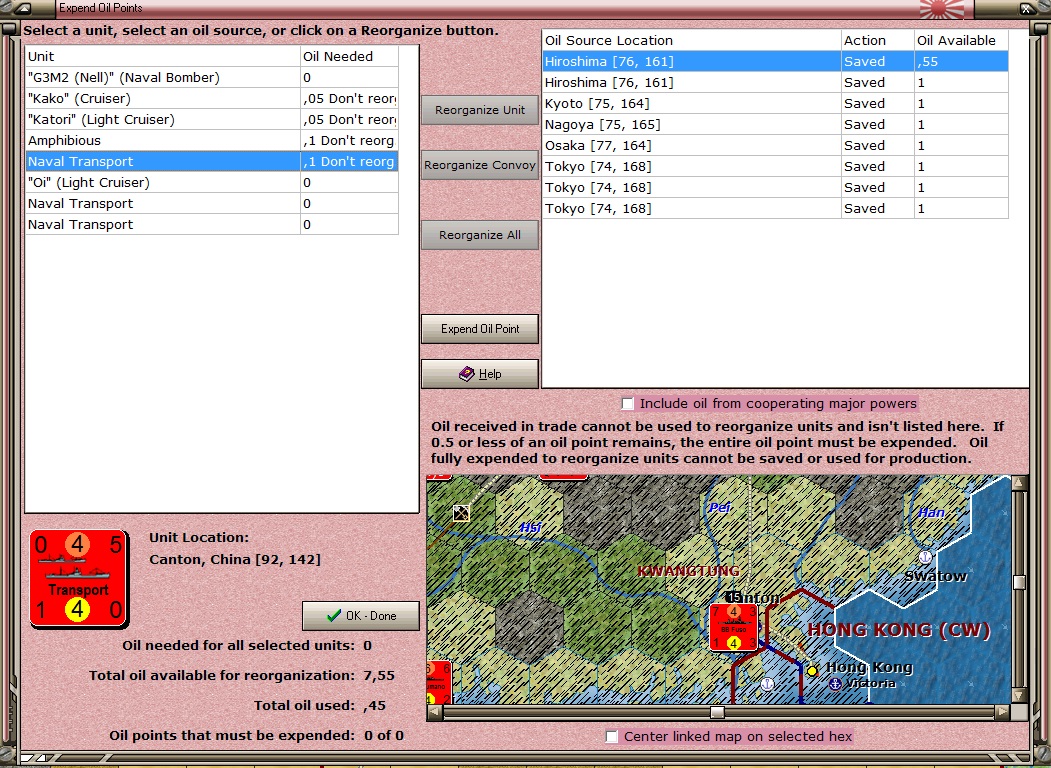Select the highlighted Hiroshima oil source row
The image size is (1051, 768).
pos(775,62)
